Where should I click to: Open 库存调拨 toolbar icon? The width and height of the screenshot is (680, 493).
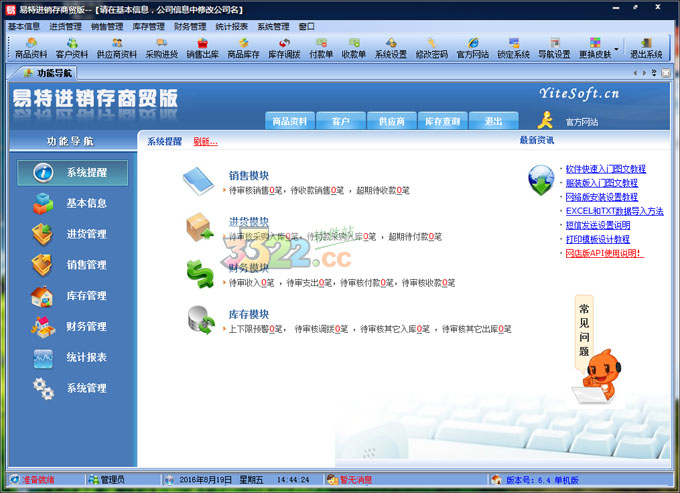284,48
